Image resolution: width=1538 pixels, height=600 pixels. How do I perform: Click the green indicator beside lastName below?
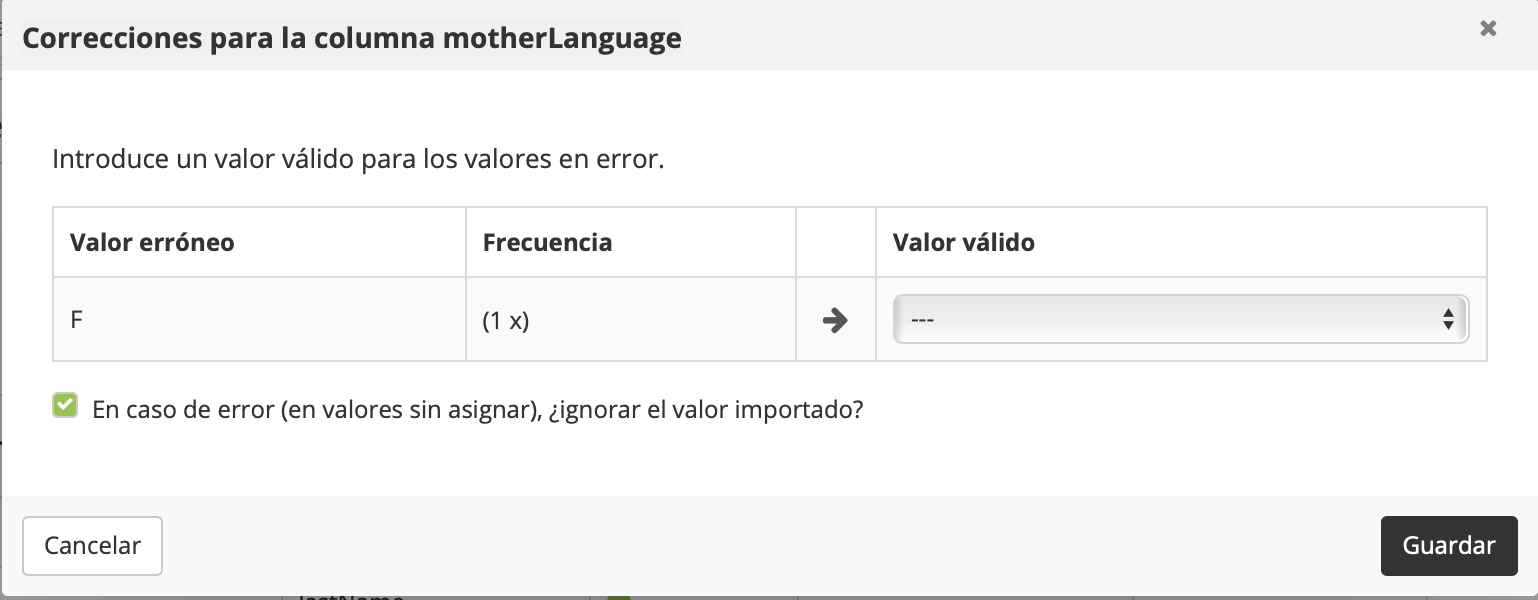[619, 596]
